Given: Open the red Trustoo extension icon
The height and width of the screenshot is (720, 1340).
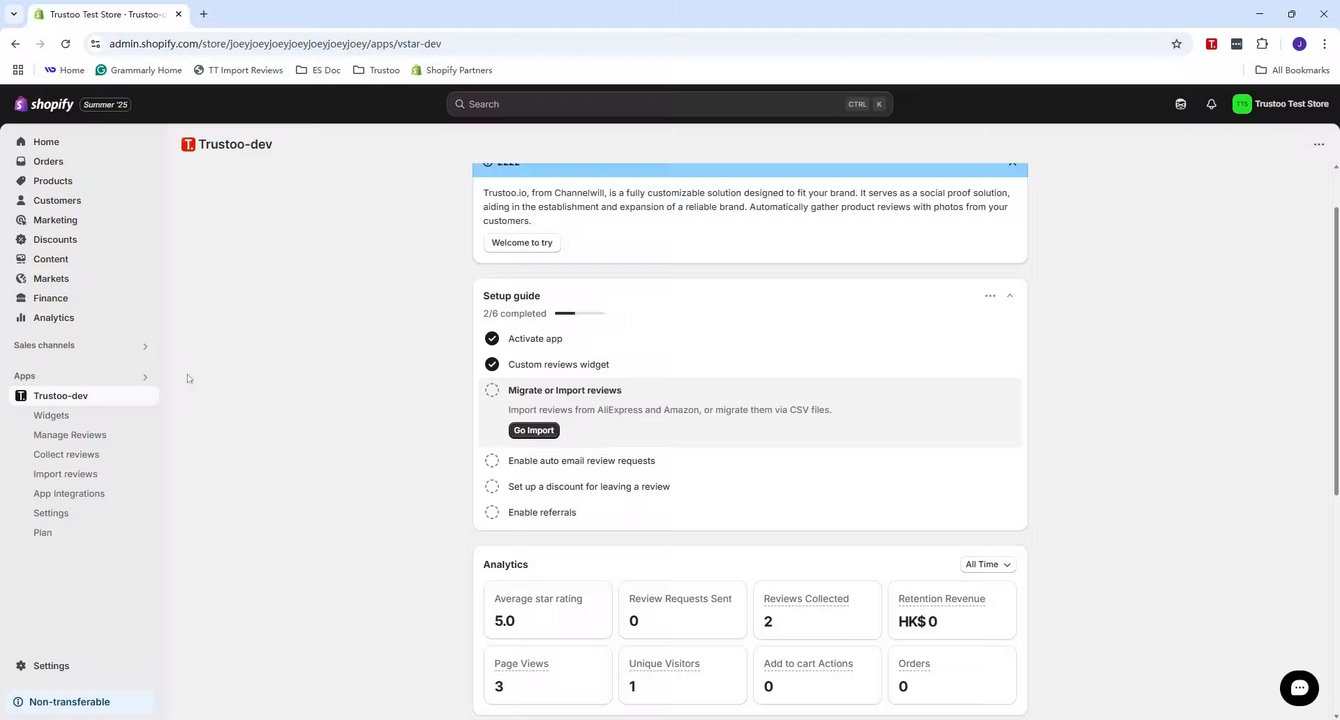Looking at the screenshot, I should [x=1211, y=44].
